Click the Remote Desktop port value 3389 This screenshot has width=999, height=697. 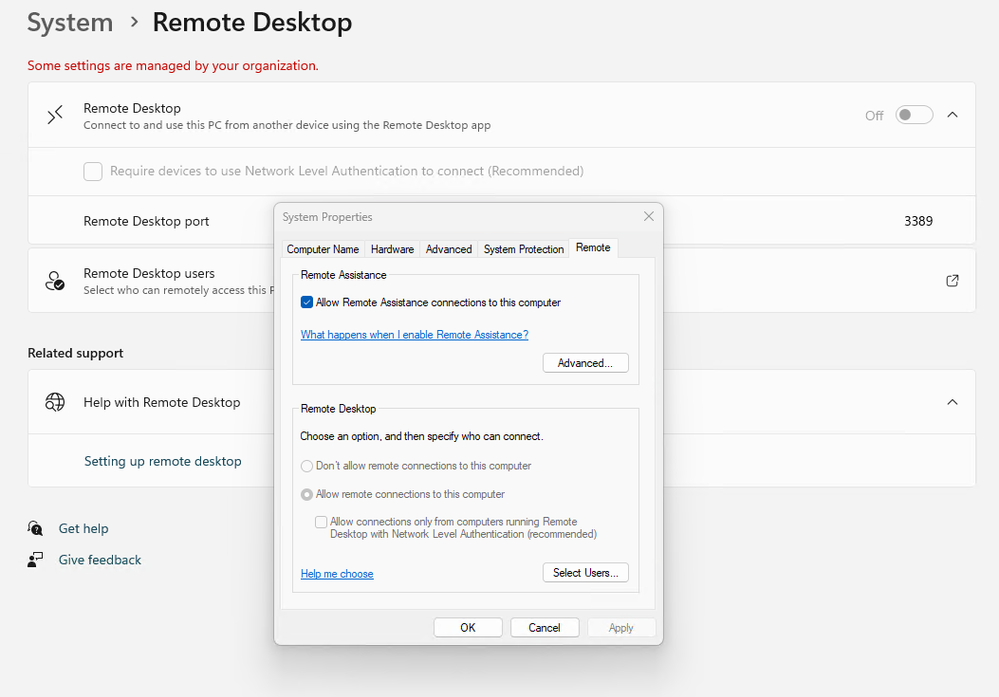point(918,221)
